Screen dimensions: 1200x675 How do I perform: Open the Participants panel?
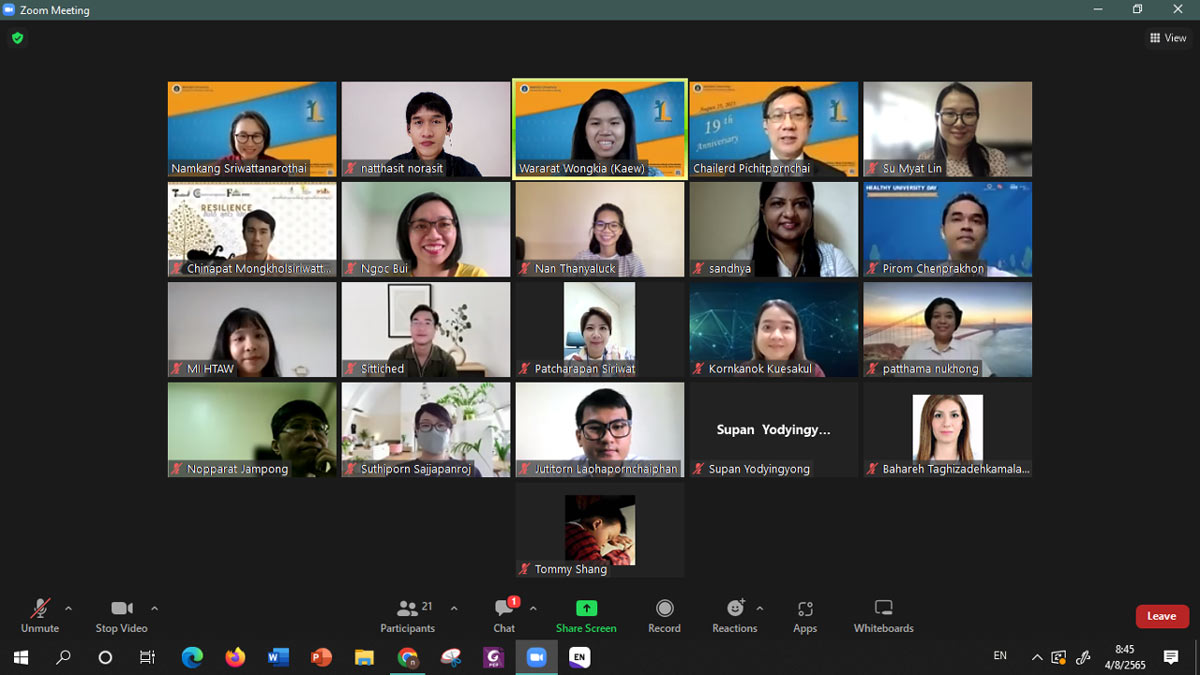pyautogui.click(x=407, y=615)
